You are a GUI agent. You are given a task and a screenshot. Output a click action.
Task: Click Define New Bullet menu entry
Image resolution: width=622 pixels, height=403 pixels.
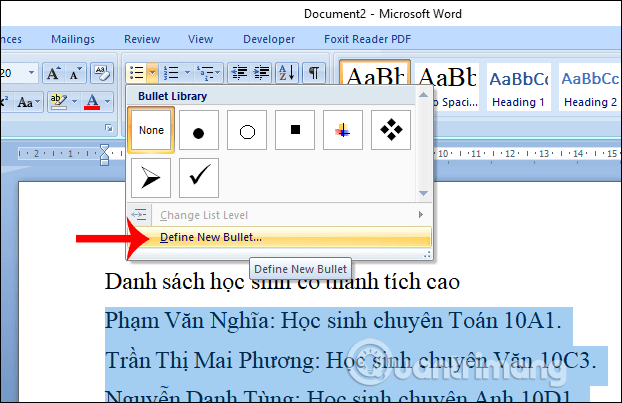279,237
